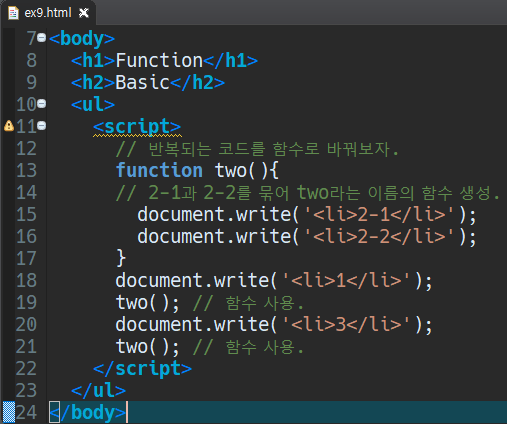This screenshot has width=507, height=424.
Task: Click the two(); call on line 19
Action: (x=148, y=303)
